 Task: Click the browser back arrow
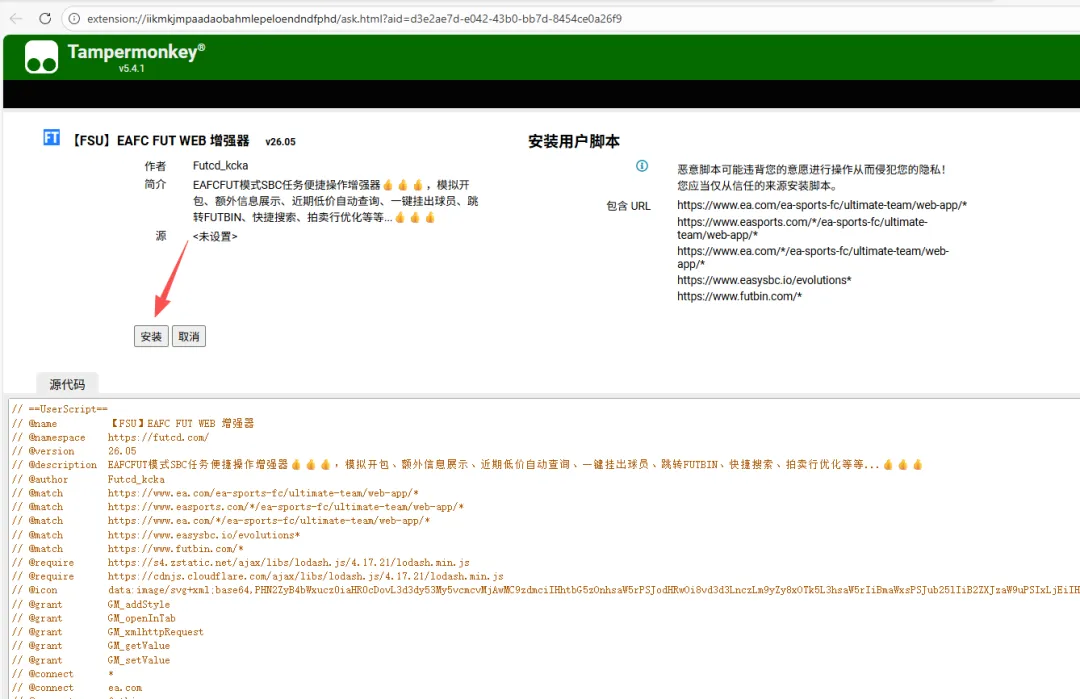click(x=17, y=19)
